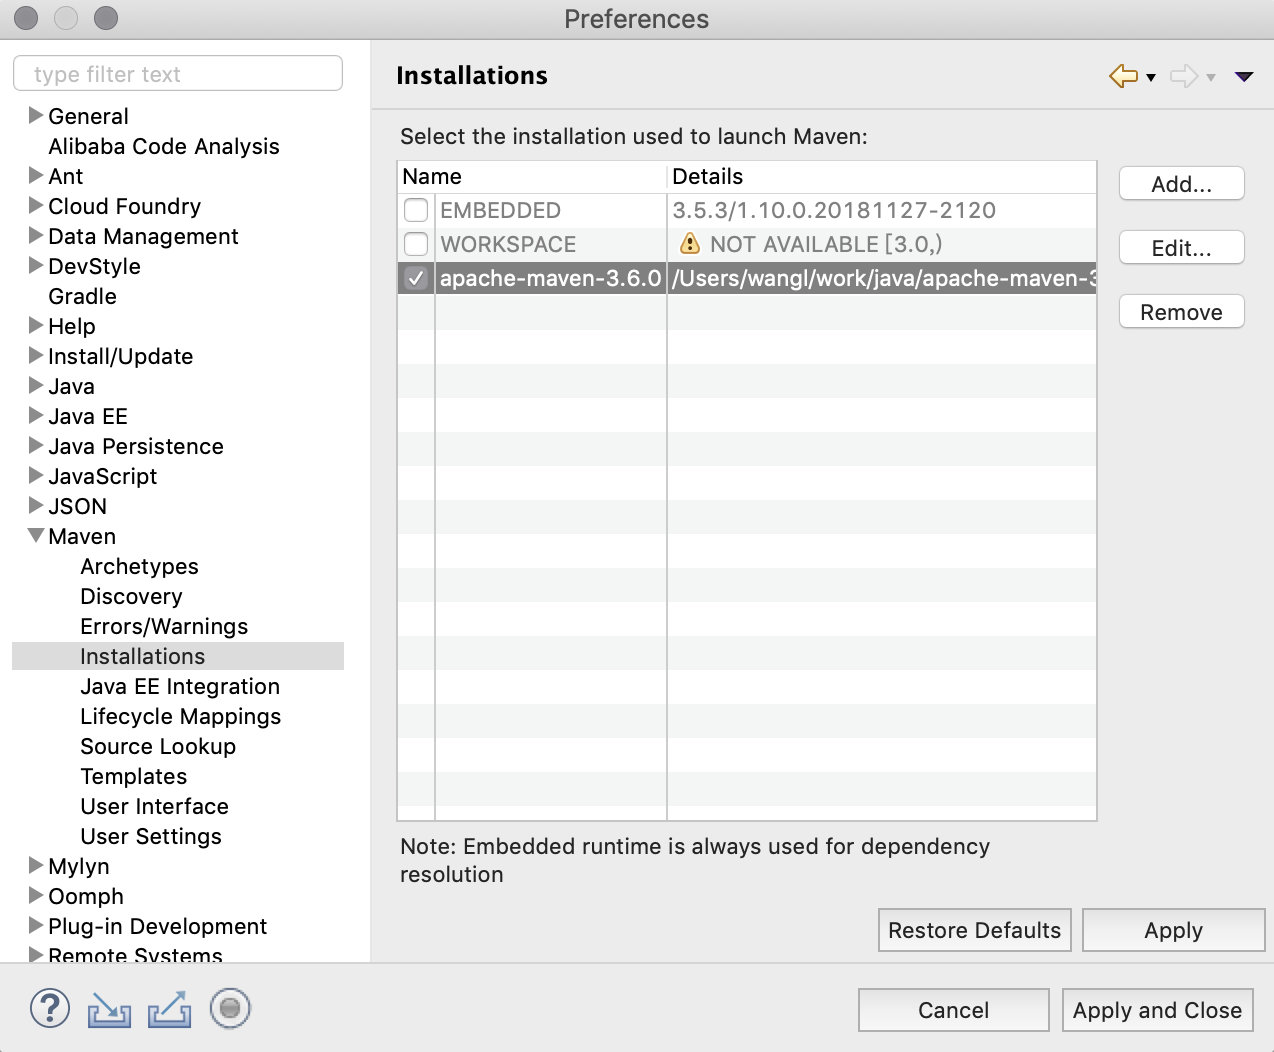1274x1052 pixels.
Task: Check the WORKSPACE installation checkbox
Action: point(416,244)
